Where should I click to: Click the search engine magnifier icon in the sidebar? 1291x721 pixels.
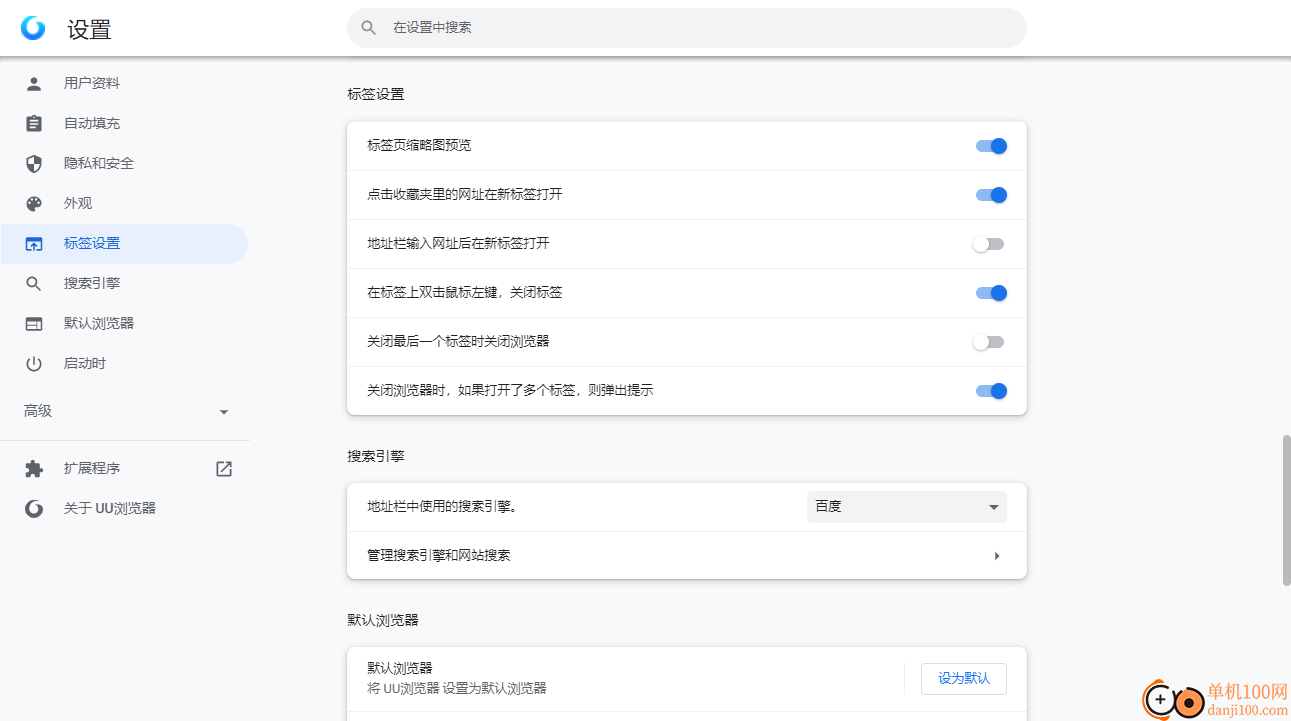click(x=34, y=283)
